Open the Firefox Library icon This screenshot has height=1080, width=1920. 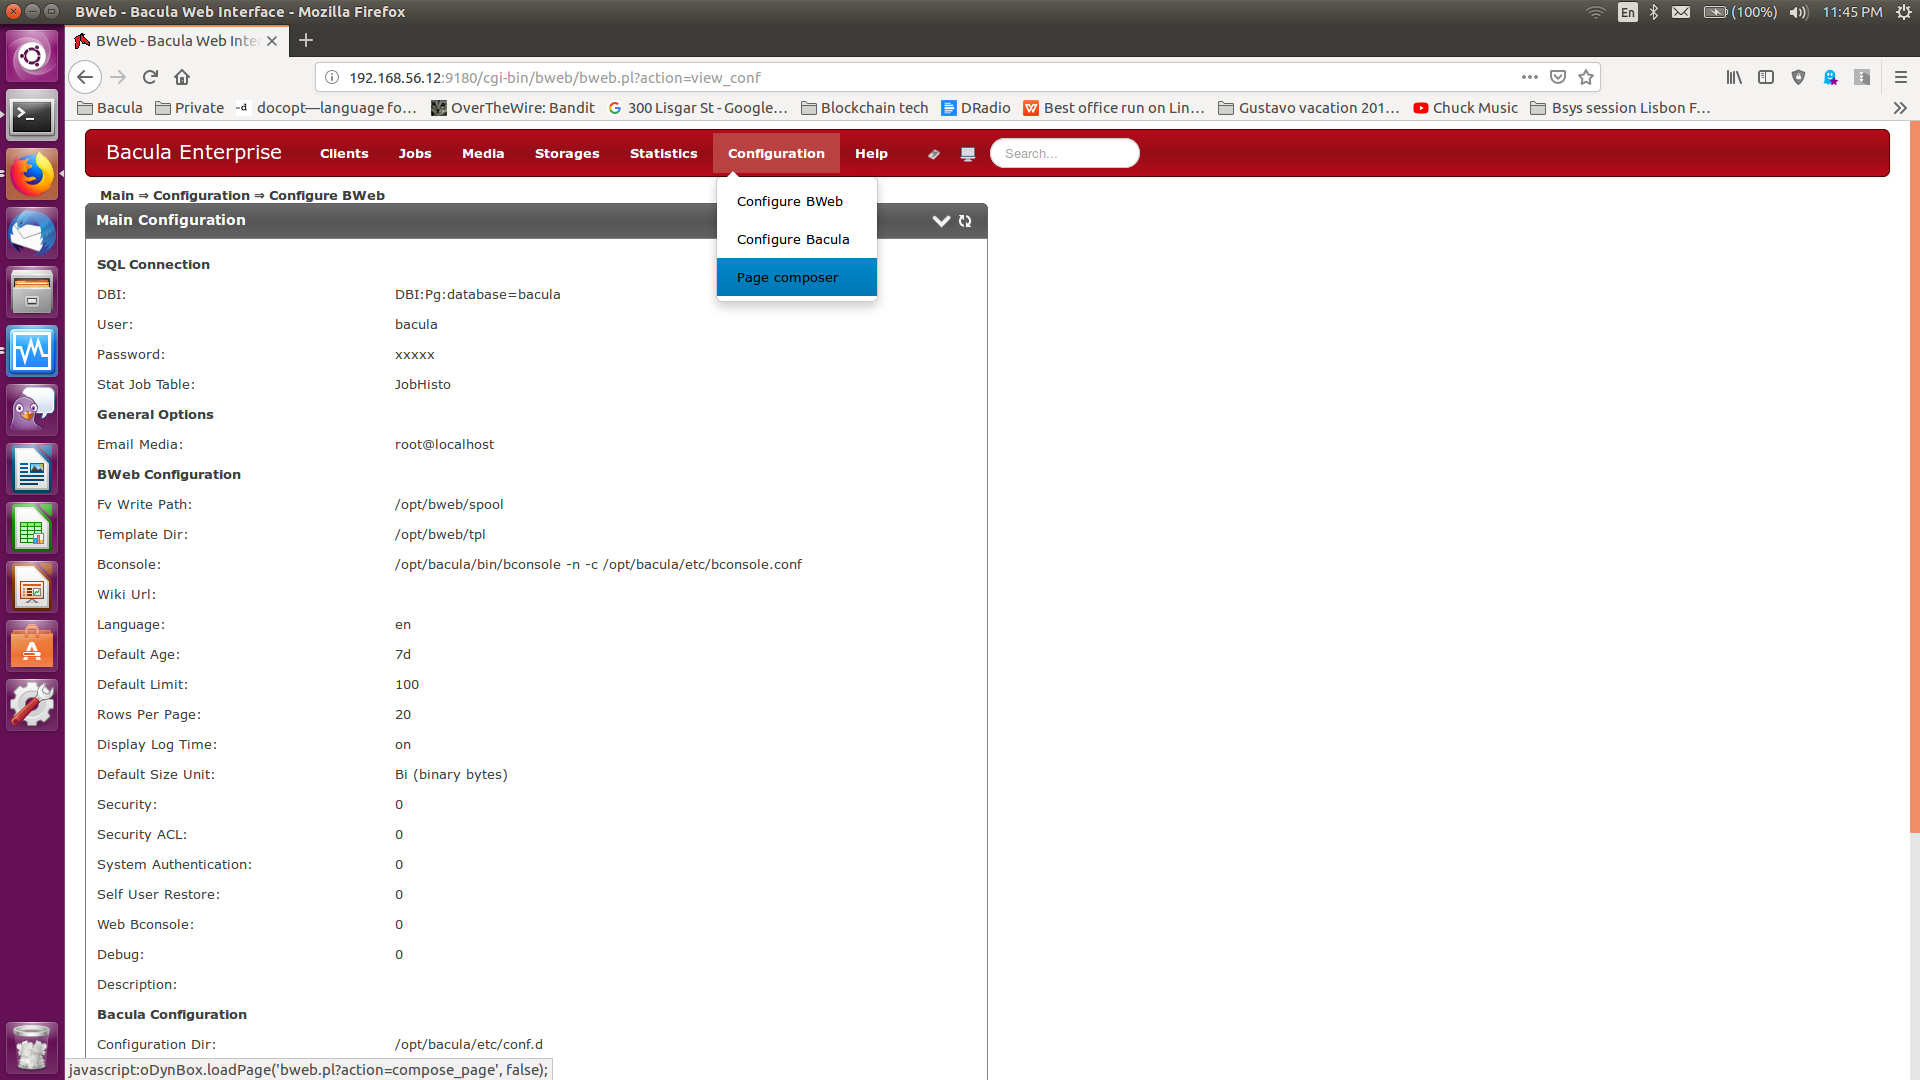[1734, 77]
